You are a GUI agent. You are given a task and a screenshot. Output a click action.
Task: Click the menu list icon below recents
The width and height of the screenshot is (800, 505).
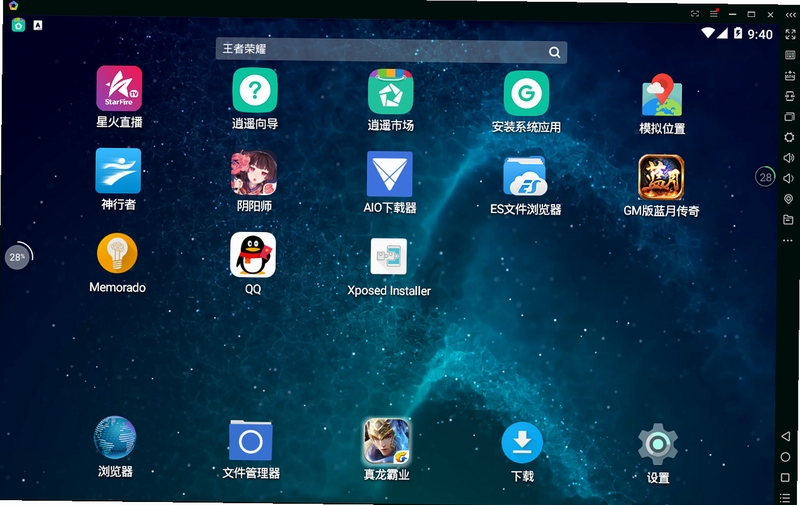785,497
